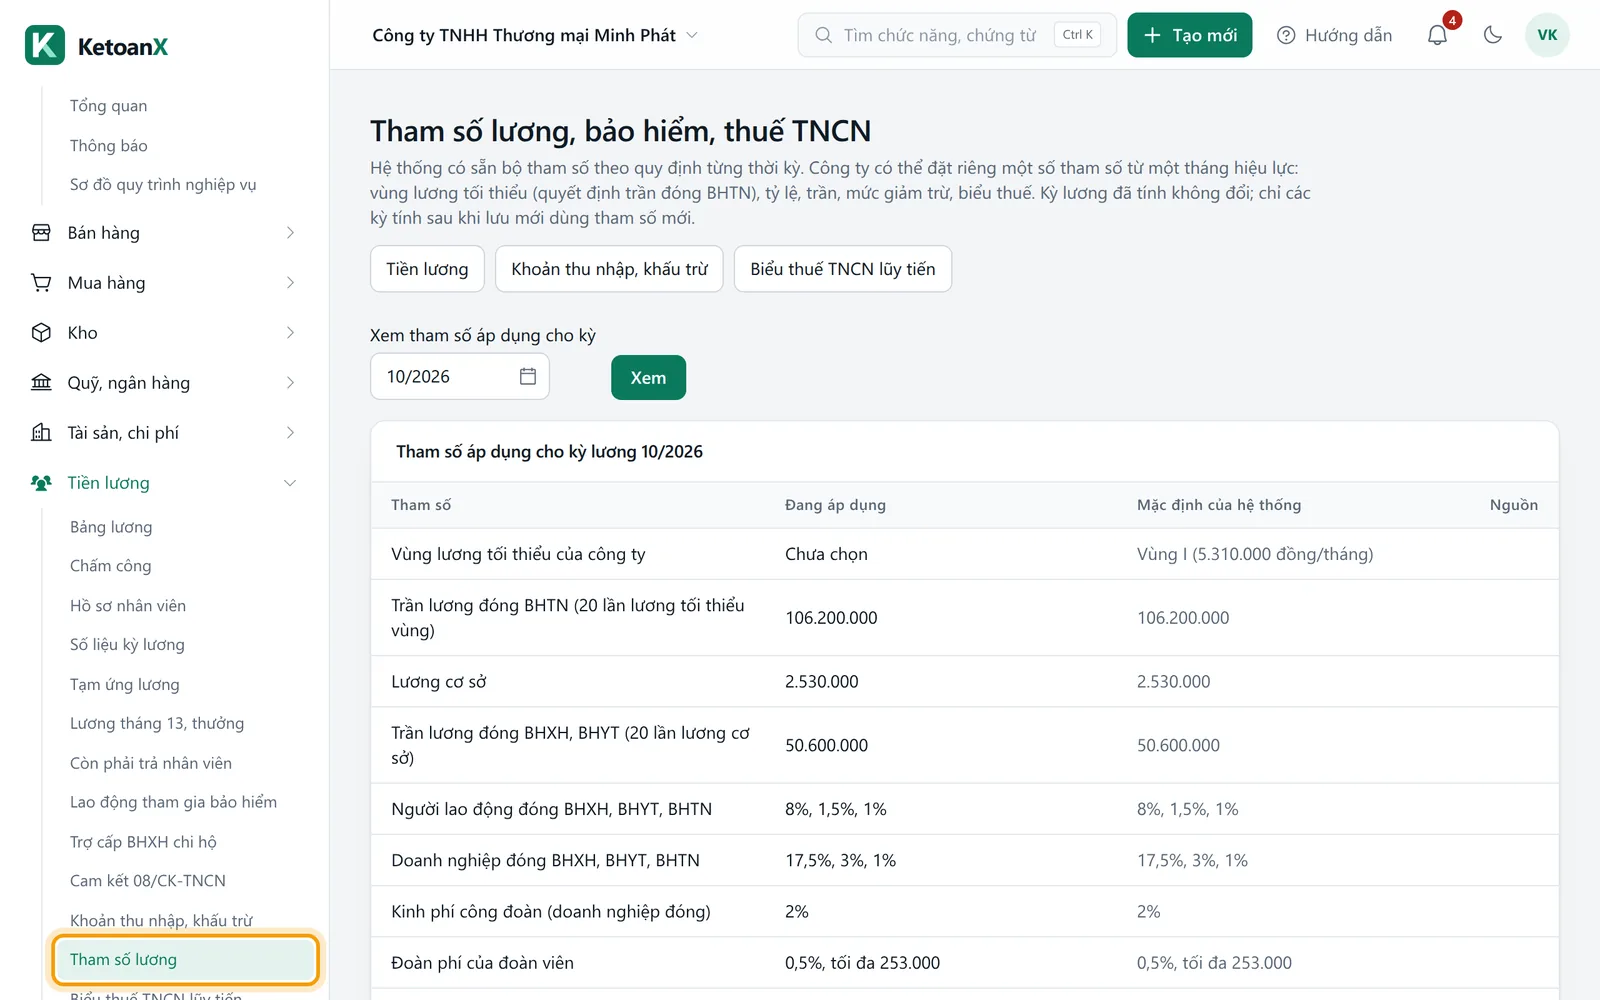Open the VK user avatar menu
Viewport: 1600px width, 1000px height.
point(1547,35)
